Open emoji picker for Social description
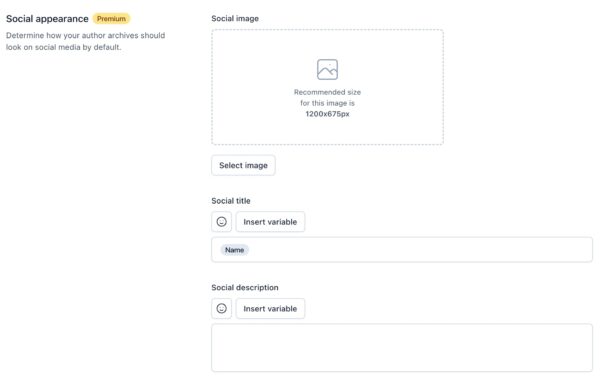The width and height of the screenshot is (600, 381). tap(222, 309)
